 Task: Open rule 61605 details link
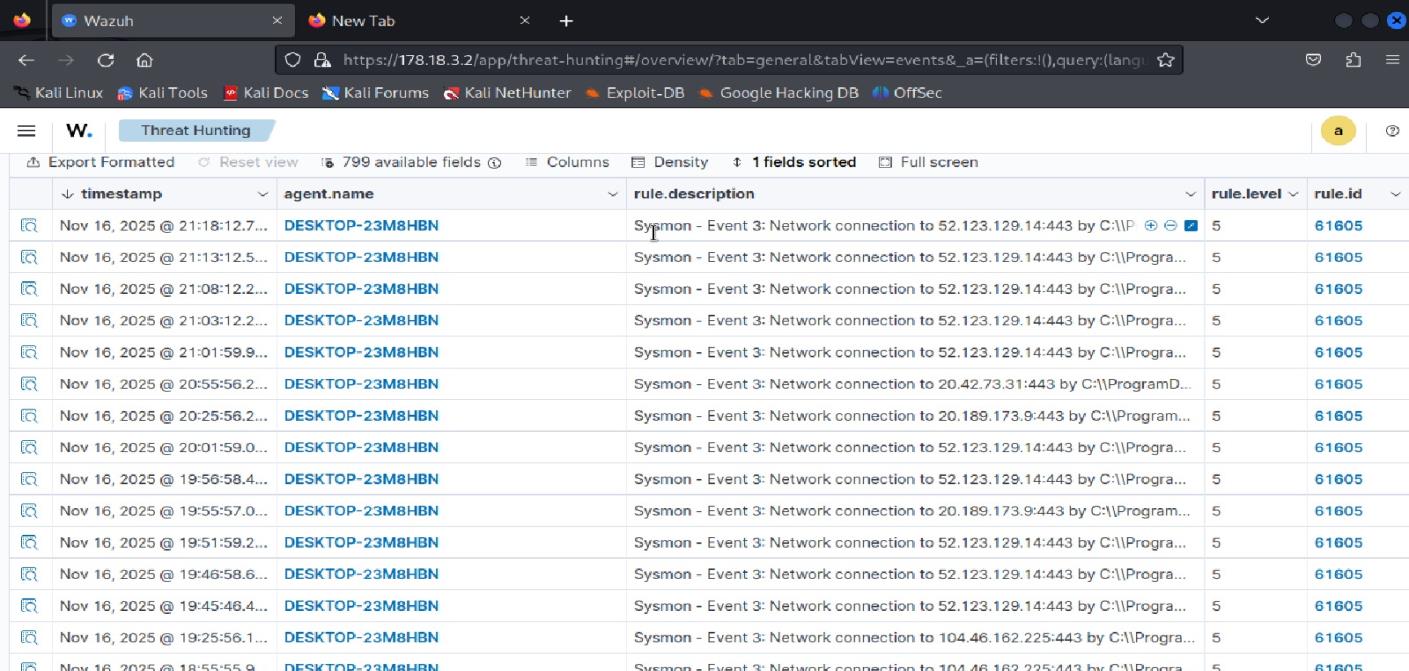click(1338, 225)
